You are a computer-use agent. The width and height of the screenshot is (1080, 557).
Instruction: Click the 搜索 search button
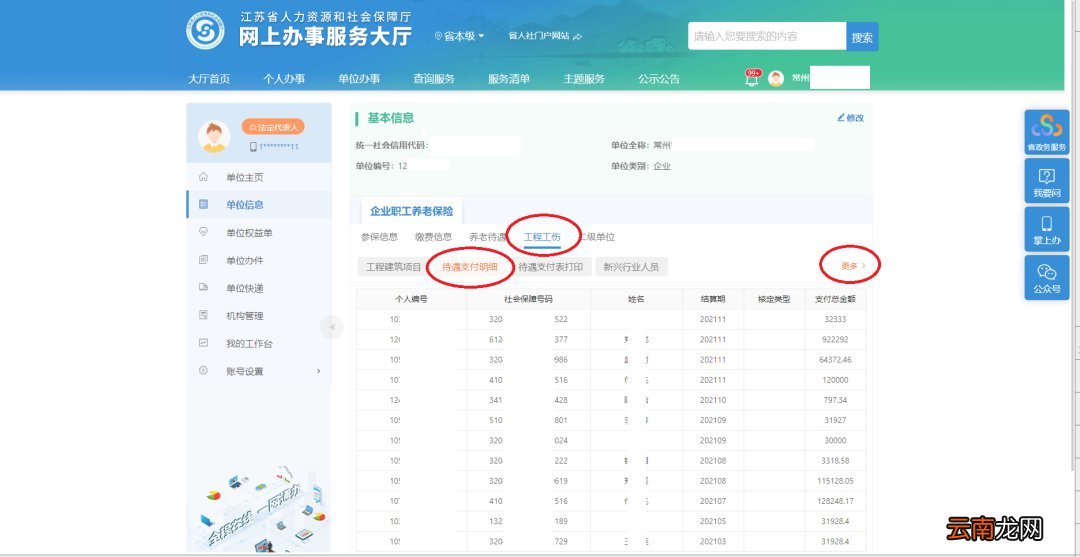(862, 36)
